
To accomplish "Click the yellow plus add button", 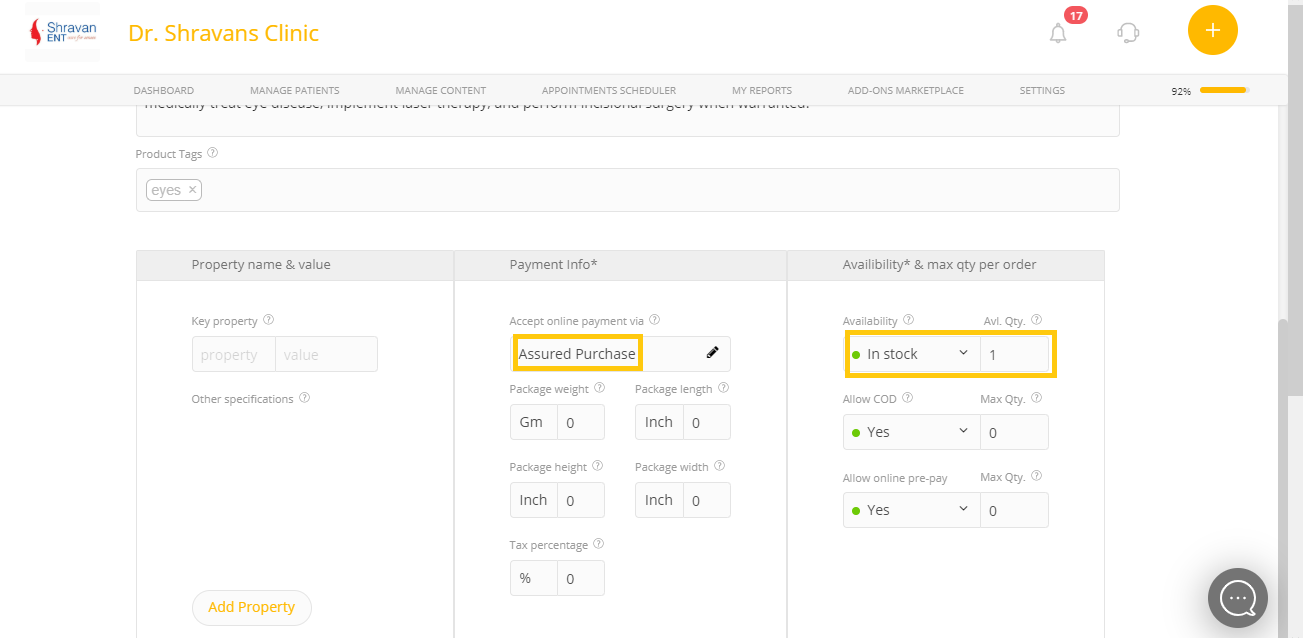I will tap(1212, 31).
